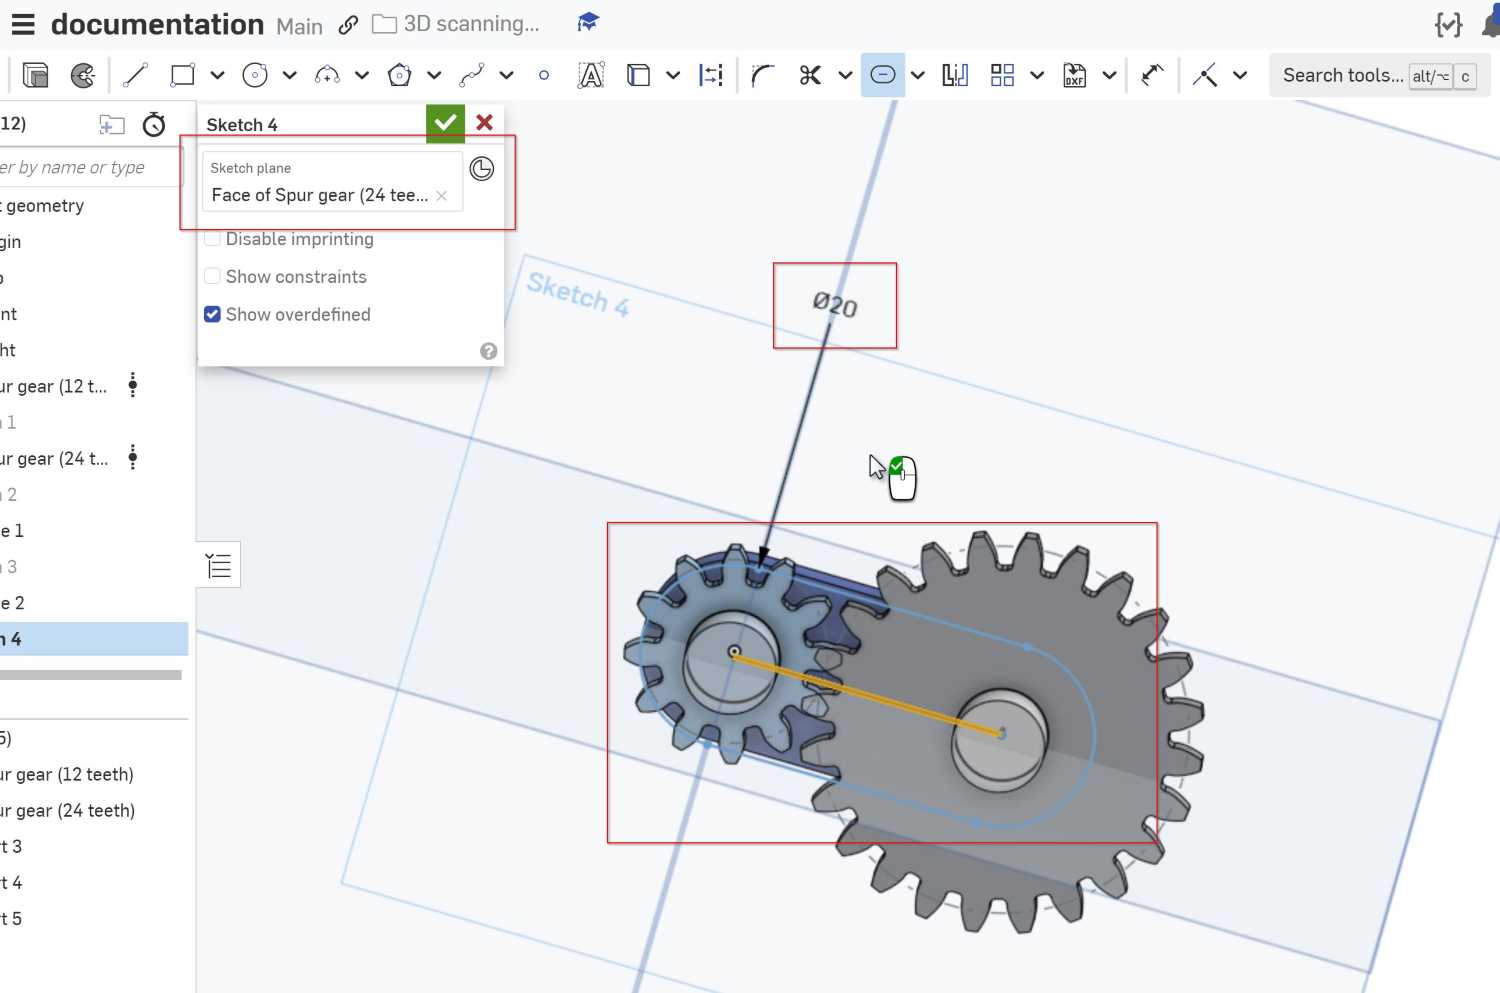This screenshot has width=1500, height=993.
Task: Click the feature list rollback bar
Action: pos(91,675)
